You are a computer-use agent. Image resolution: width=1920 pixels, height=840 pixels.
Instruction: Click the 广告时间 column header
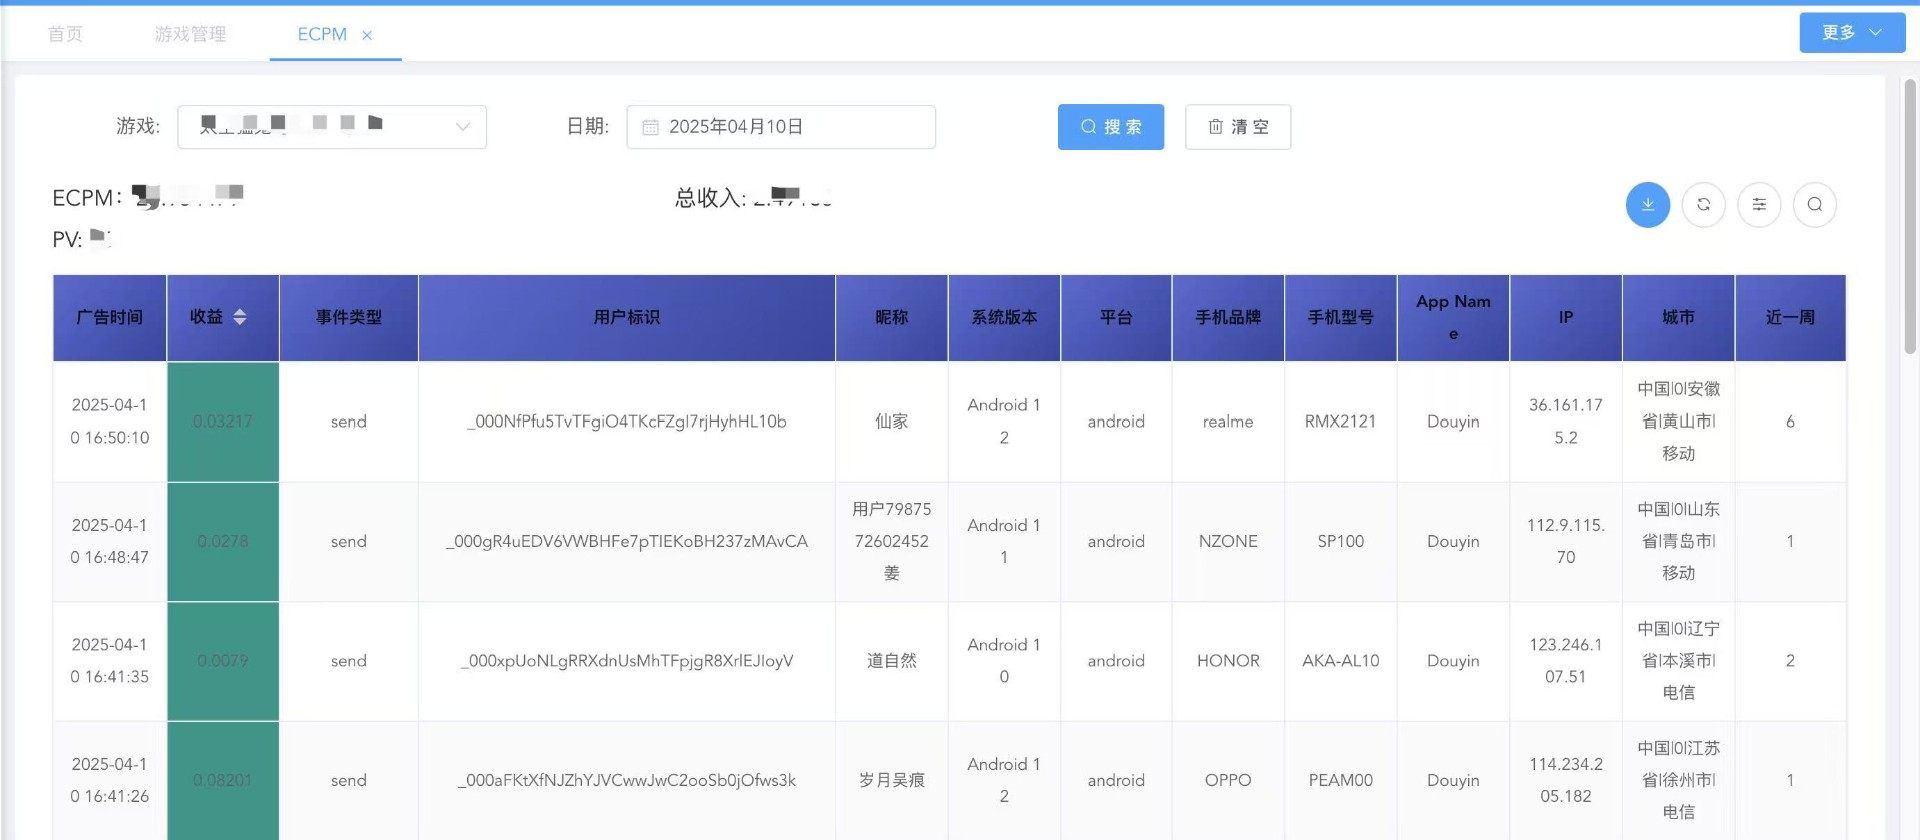pyautogui.click(x=110, y=317)
